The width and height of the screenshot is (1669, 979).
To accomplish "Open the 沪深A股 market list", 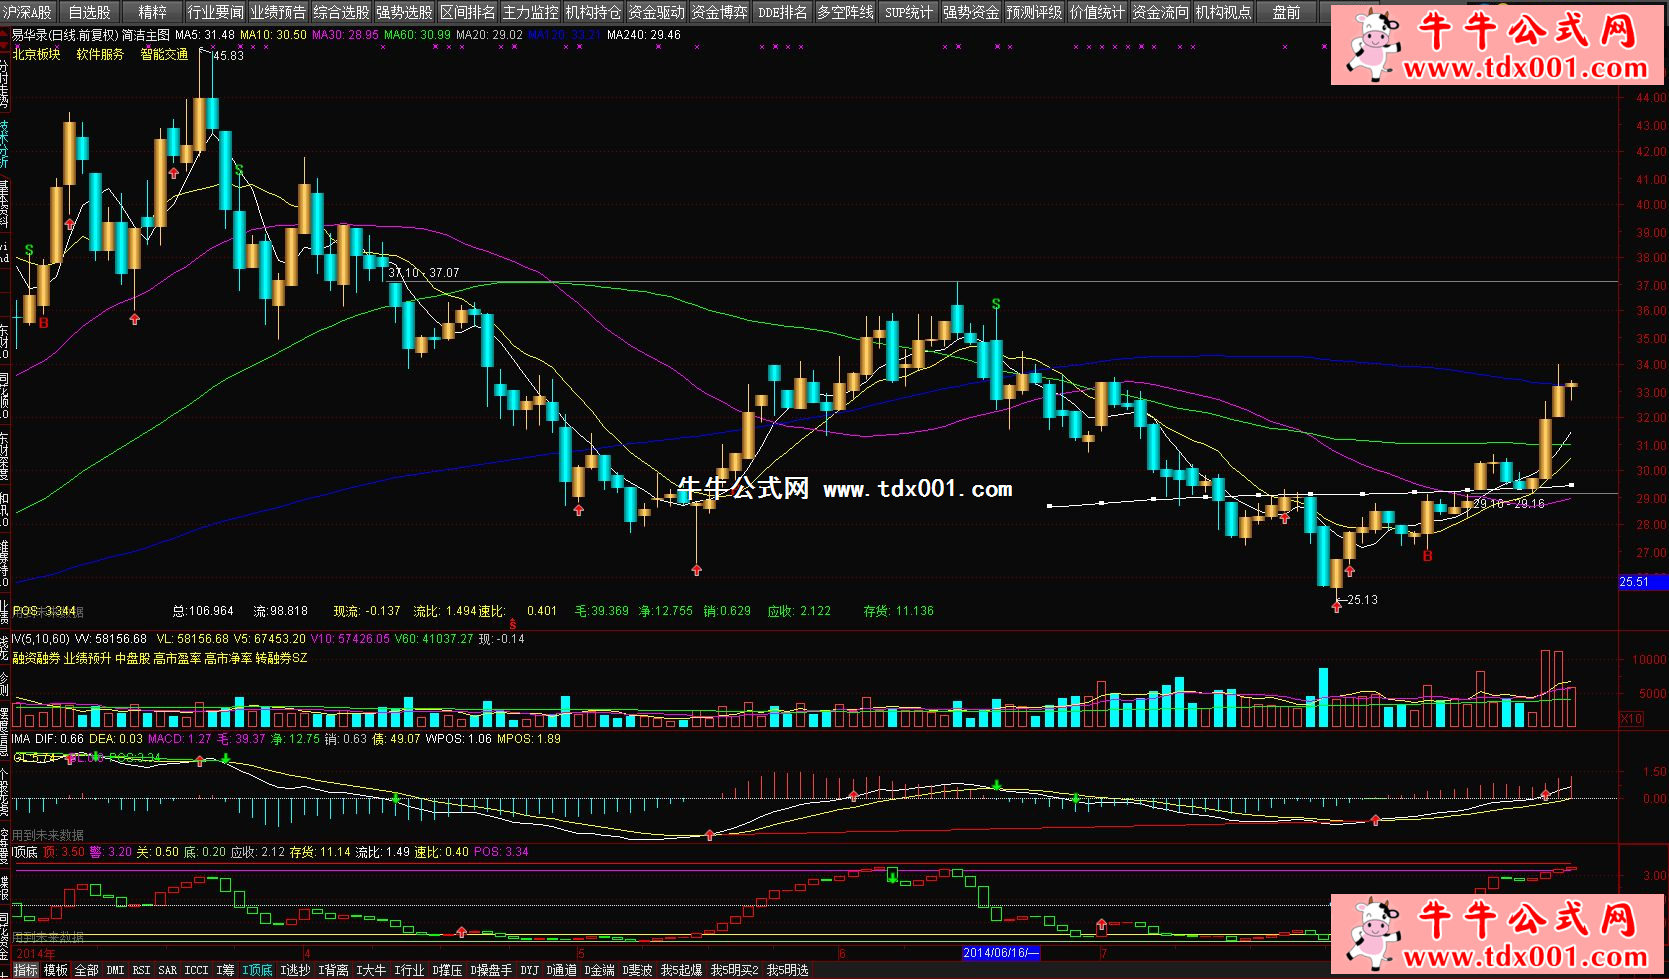I will (28, 12).
